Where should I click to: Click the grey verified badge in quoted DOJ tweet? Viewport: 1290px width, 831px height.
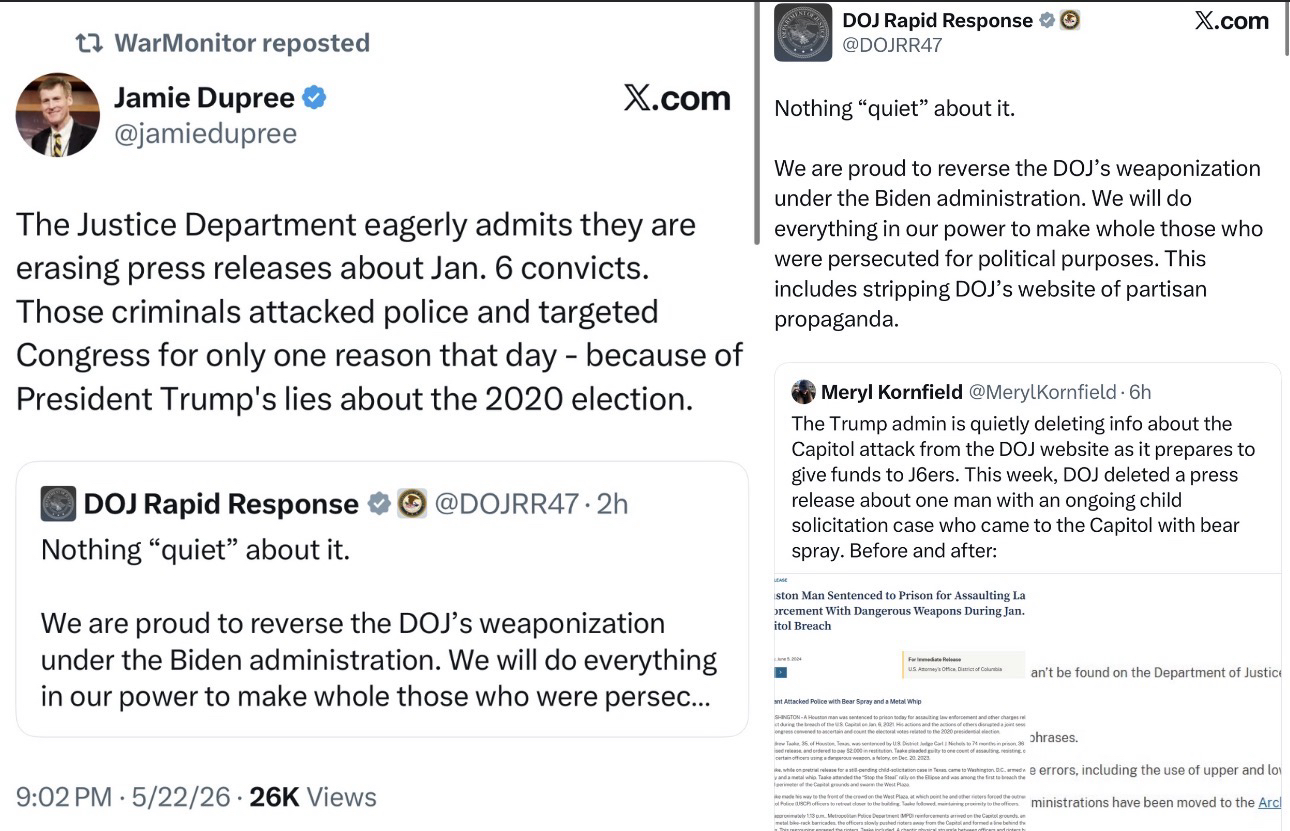pyautogui.click(x=379, y=504)
